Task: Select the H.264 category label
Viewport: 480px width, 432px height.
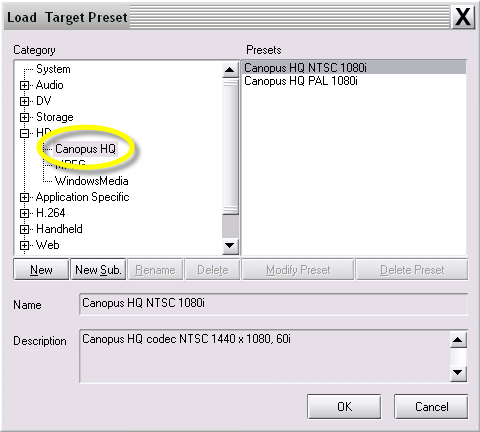Action: coord(50,213)
